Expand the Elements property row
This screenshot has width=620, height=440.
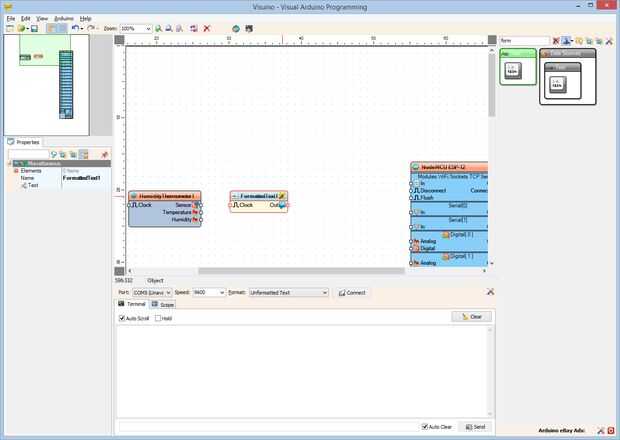16,171
